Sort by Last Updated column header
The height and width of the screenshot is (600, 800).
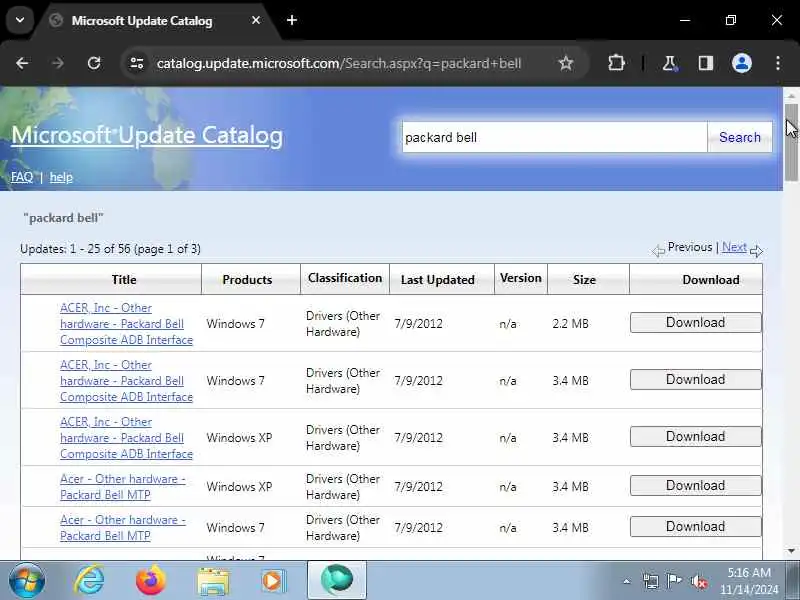(x=438, y=280)
